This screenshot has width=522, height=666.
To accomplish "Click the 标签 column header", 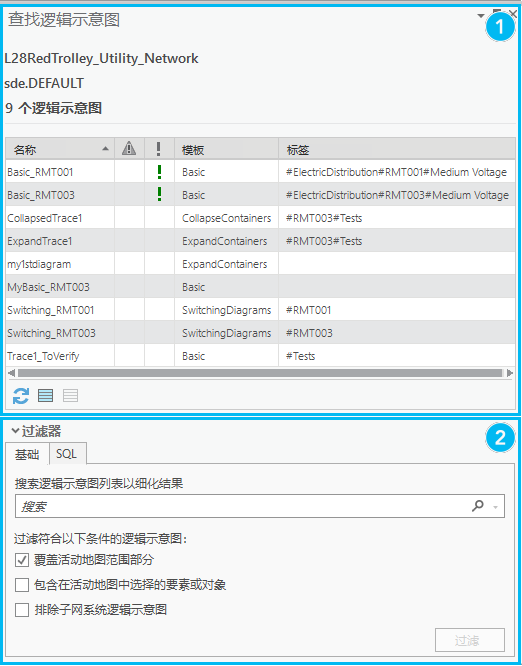I will 397,149.
